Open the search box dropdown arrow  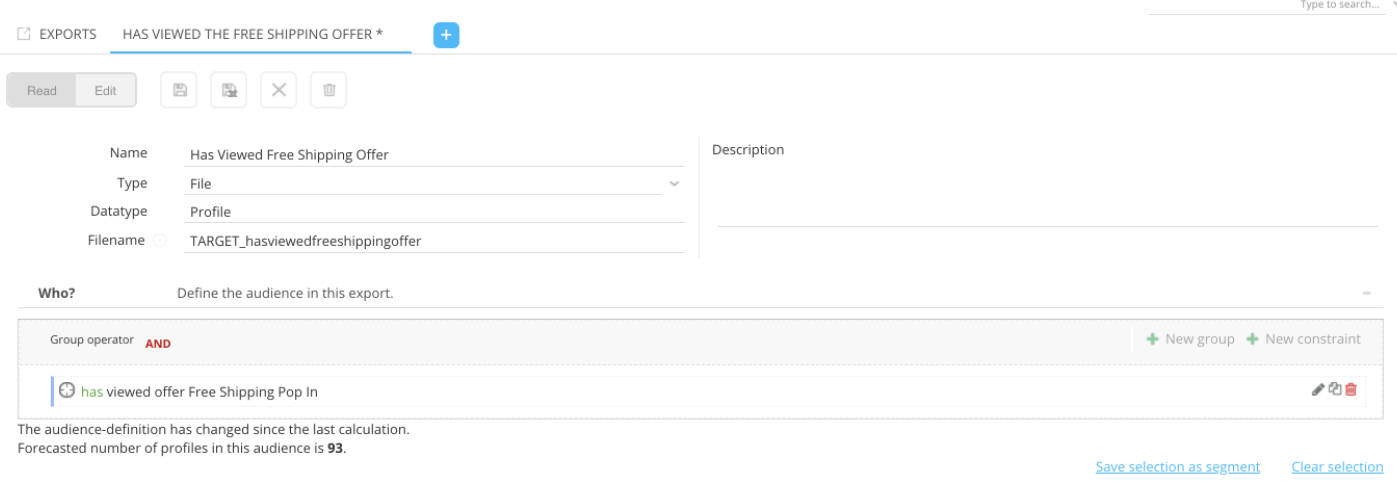click(x=1393, y=5)
